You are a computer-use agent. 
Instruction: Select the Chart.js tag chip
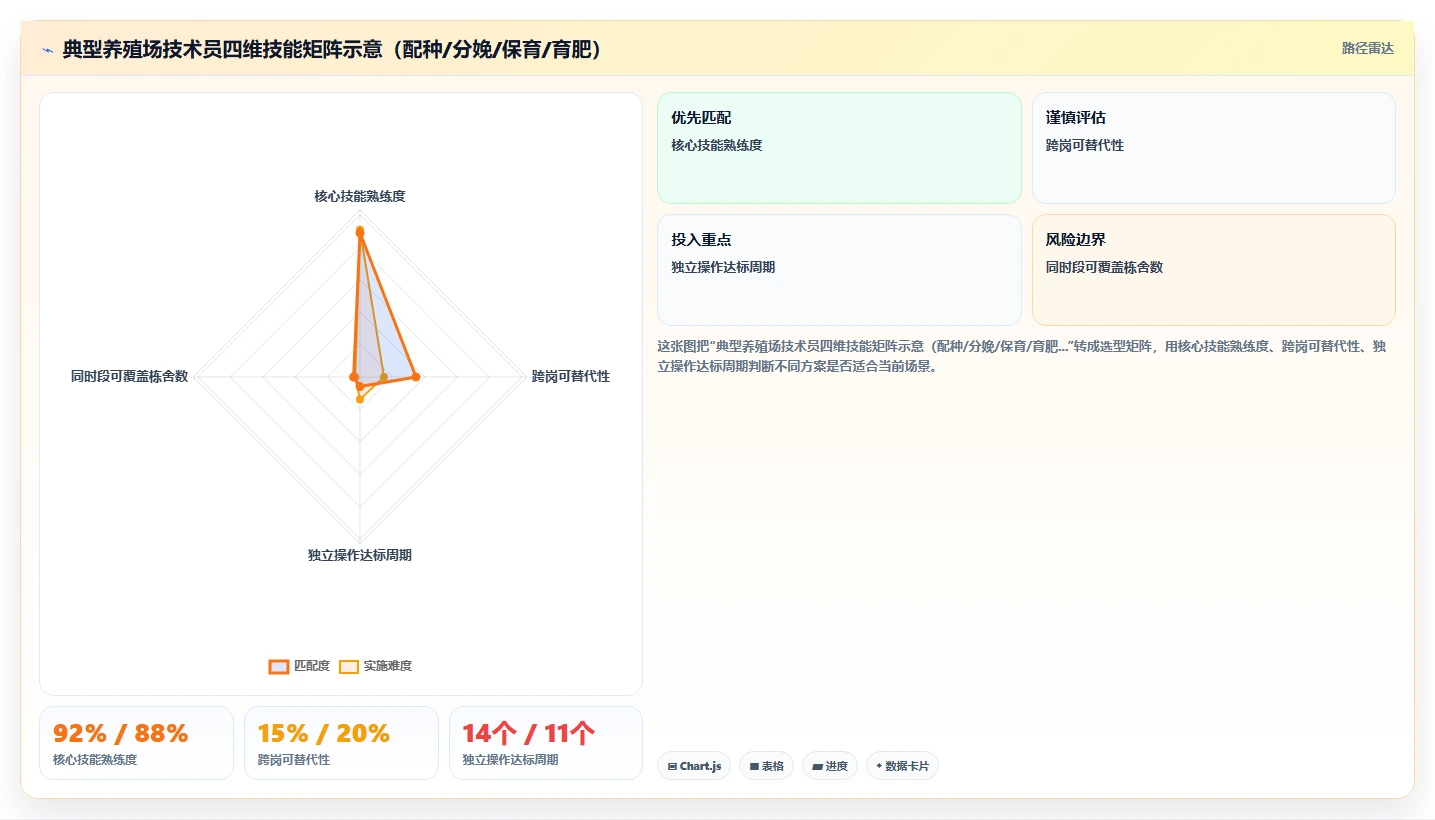[x=694, y=766]
